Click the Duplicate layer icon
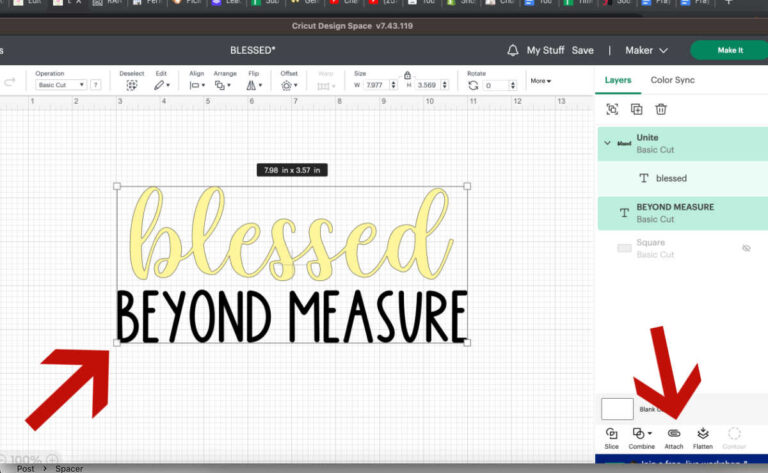768x473 pixels. tap(636, 109)
